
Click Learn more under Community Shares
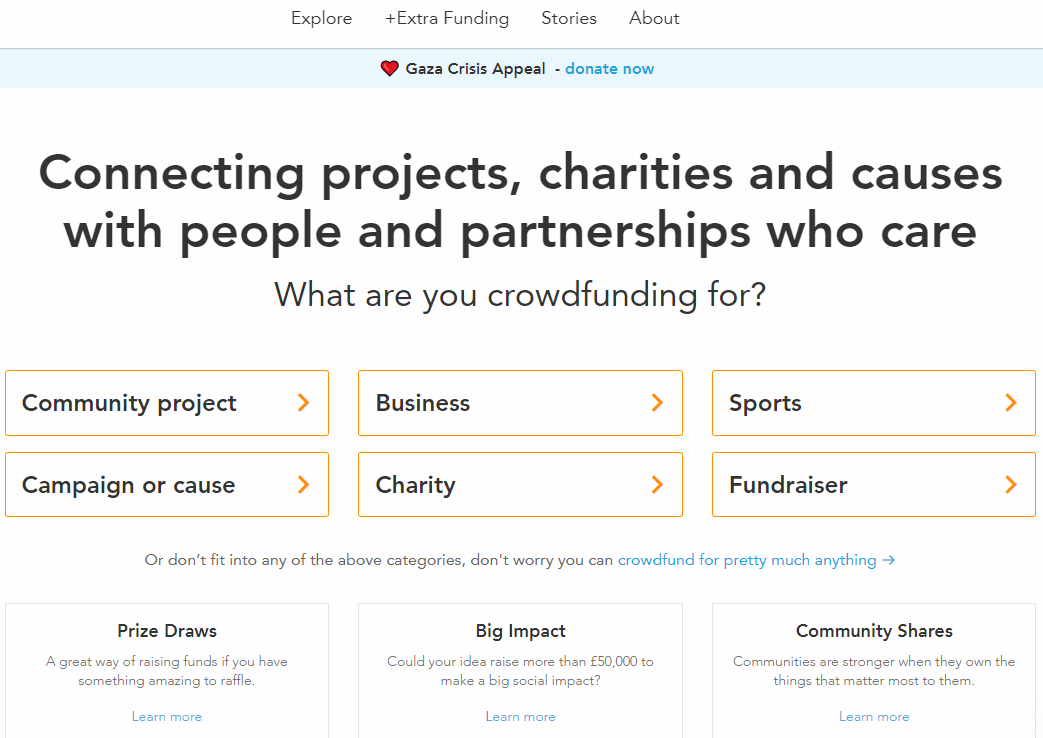tap(874, 717)
